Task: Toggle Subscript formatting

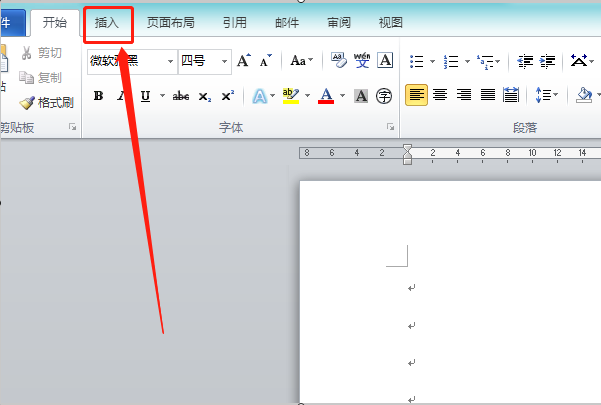Action: tap(205, 97)
